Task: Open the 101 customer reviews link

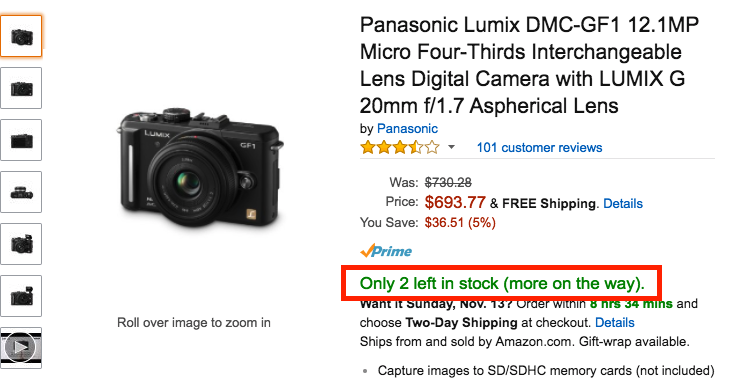Action: 539,148
